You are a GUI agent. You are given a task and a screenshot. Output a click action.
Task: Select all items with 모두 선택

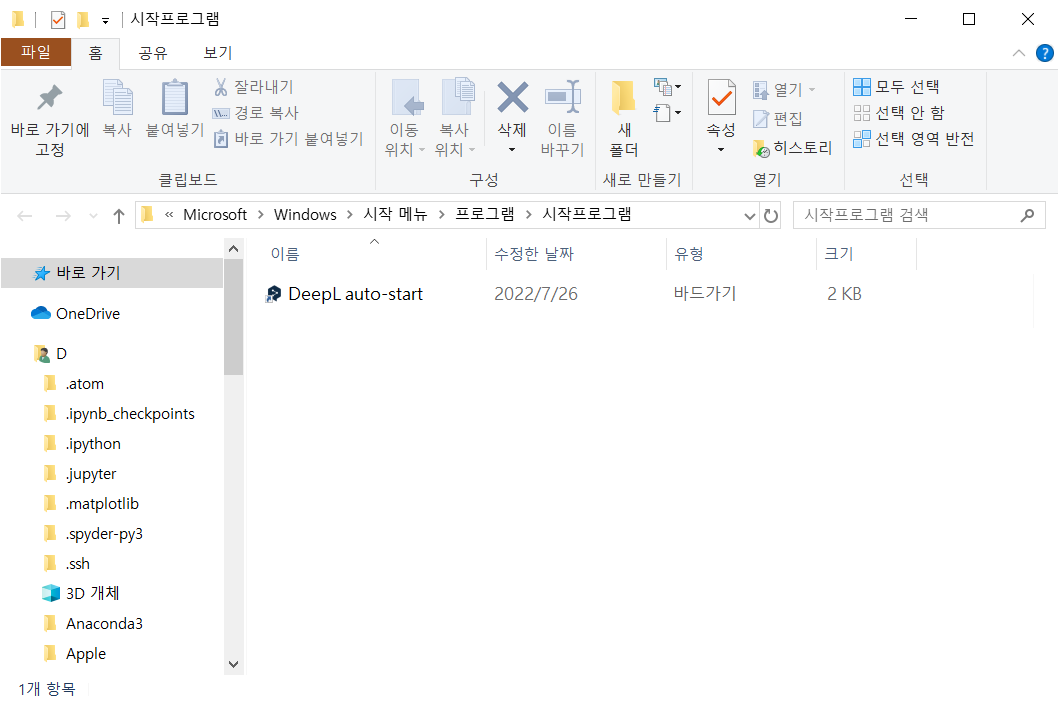(x=896, y=87)
